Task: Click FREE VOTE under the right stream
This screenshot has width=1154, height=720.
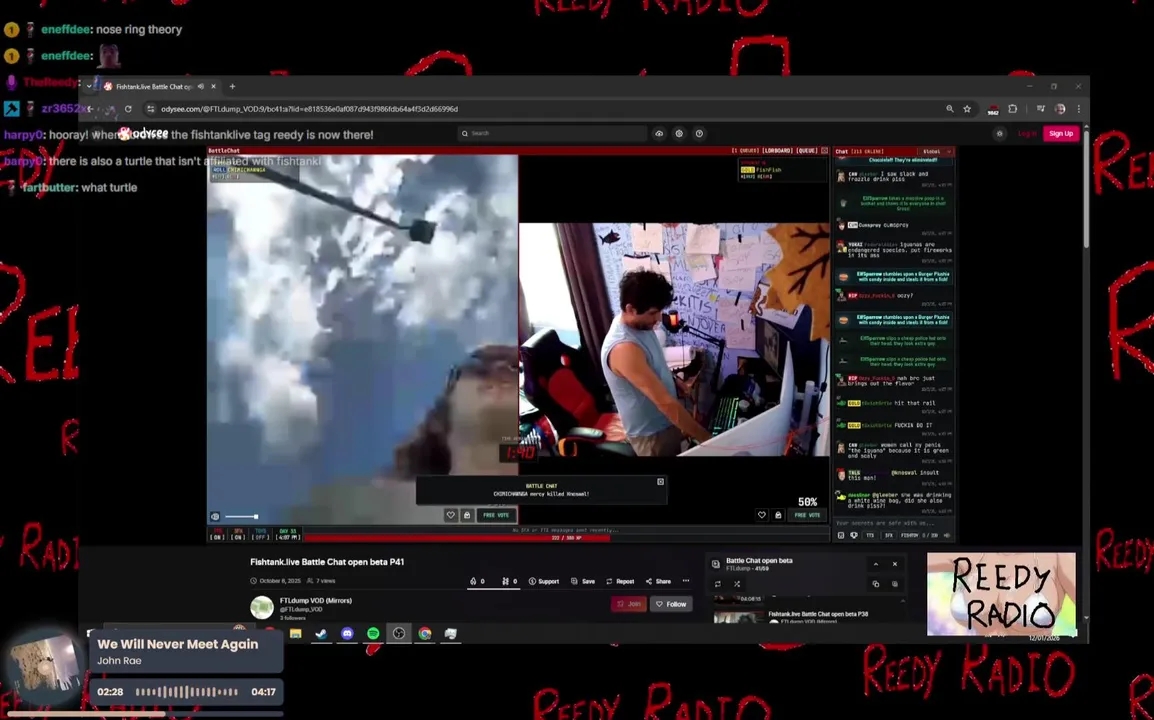Action: [x=807, y=515]
